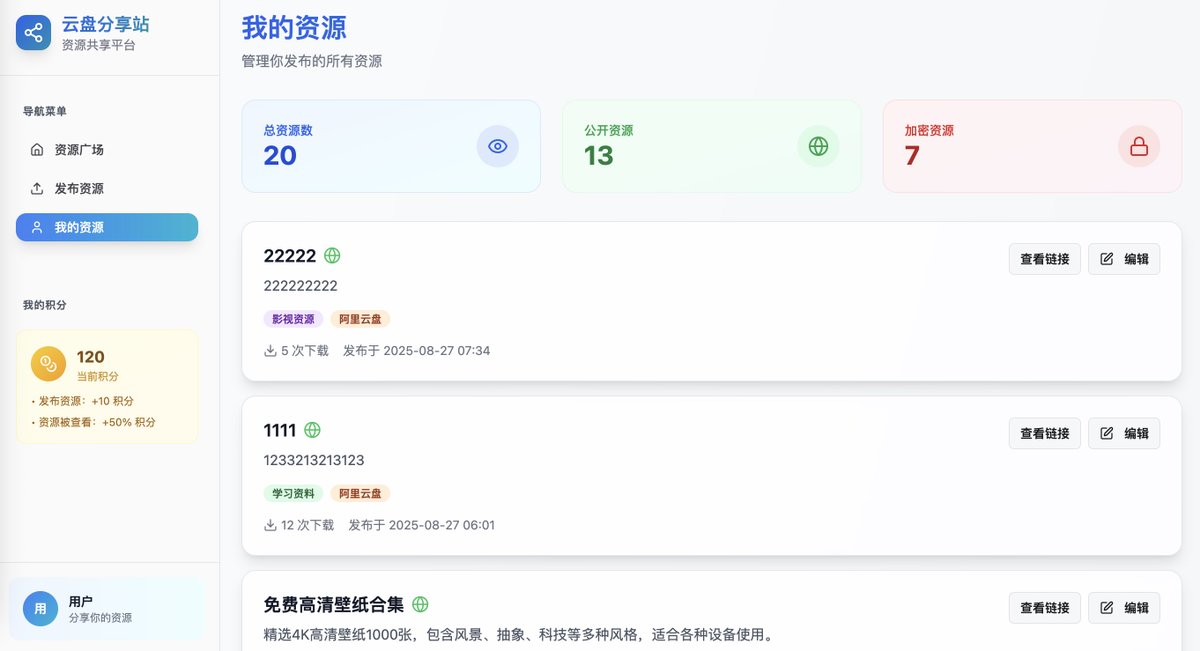This screenshot has height=651, width=1200.
Task: Open 资源广场 in navigation menu
Action: pyautogui.click(x=107, y=150)
